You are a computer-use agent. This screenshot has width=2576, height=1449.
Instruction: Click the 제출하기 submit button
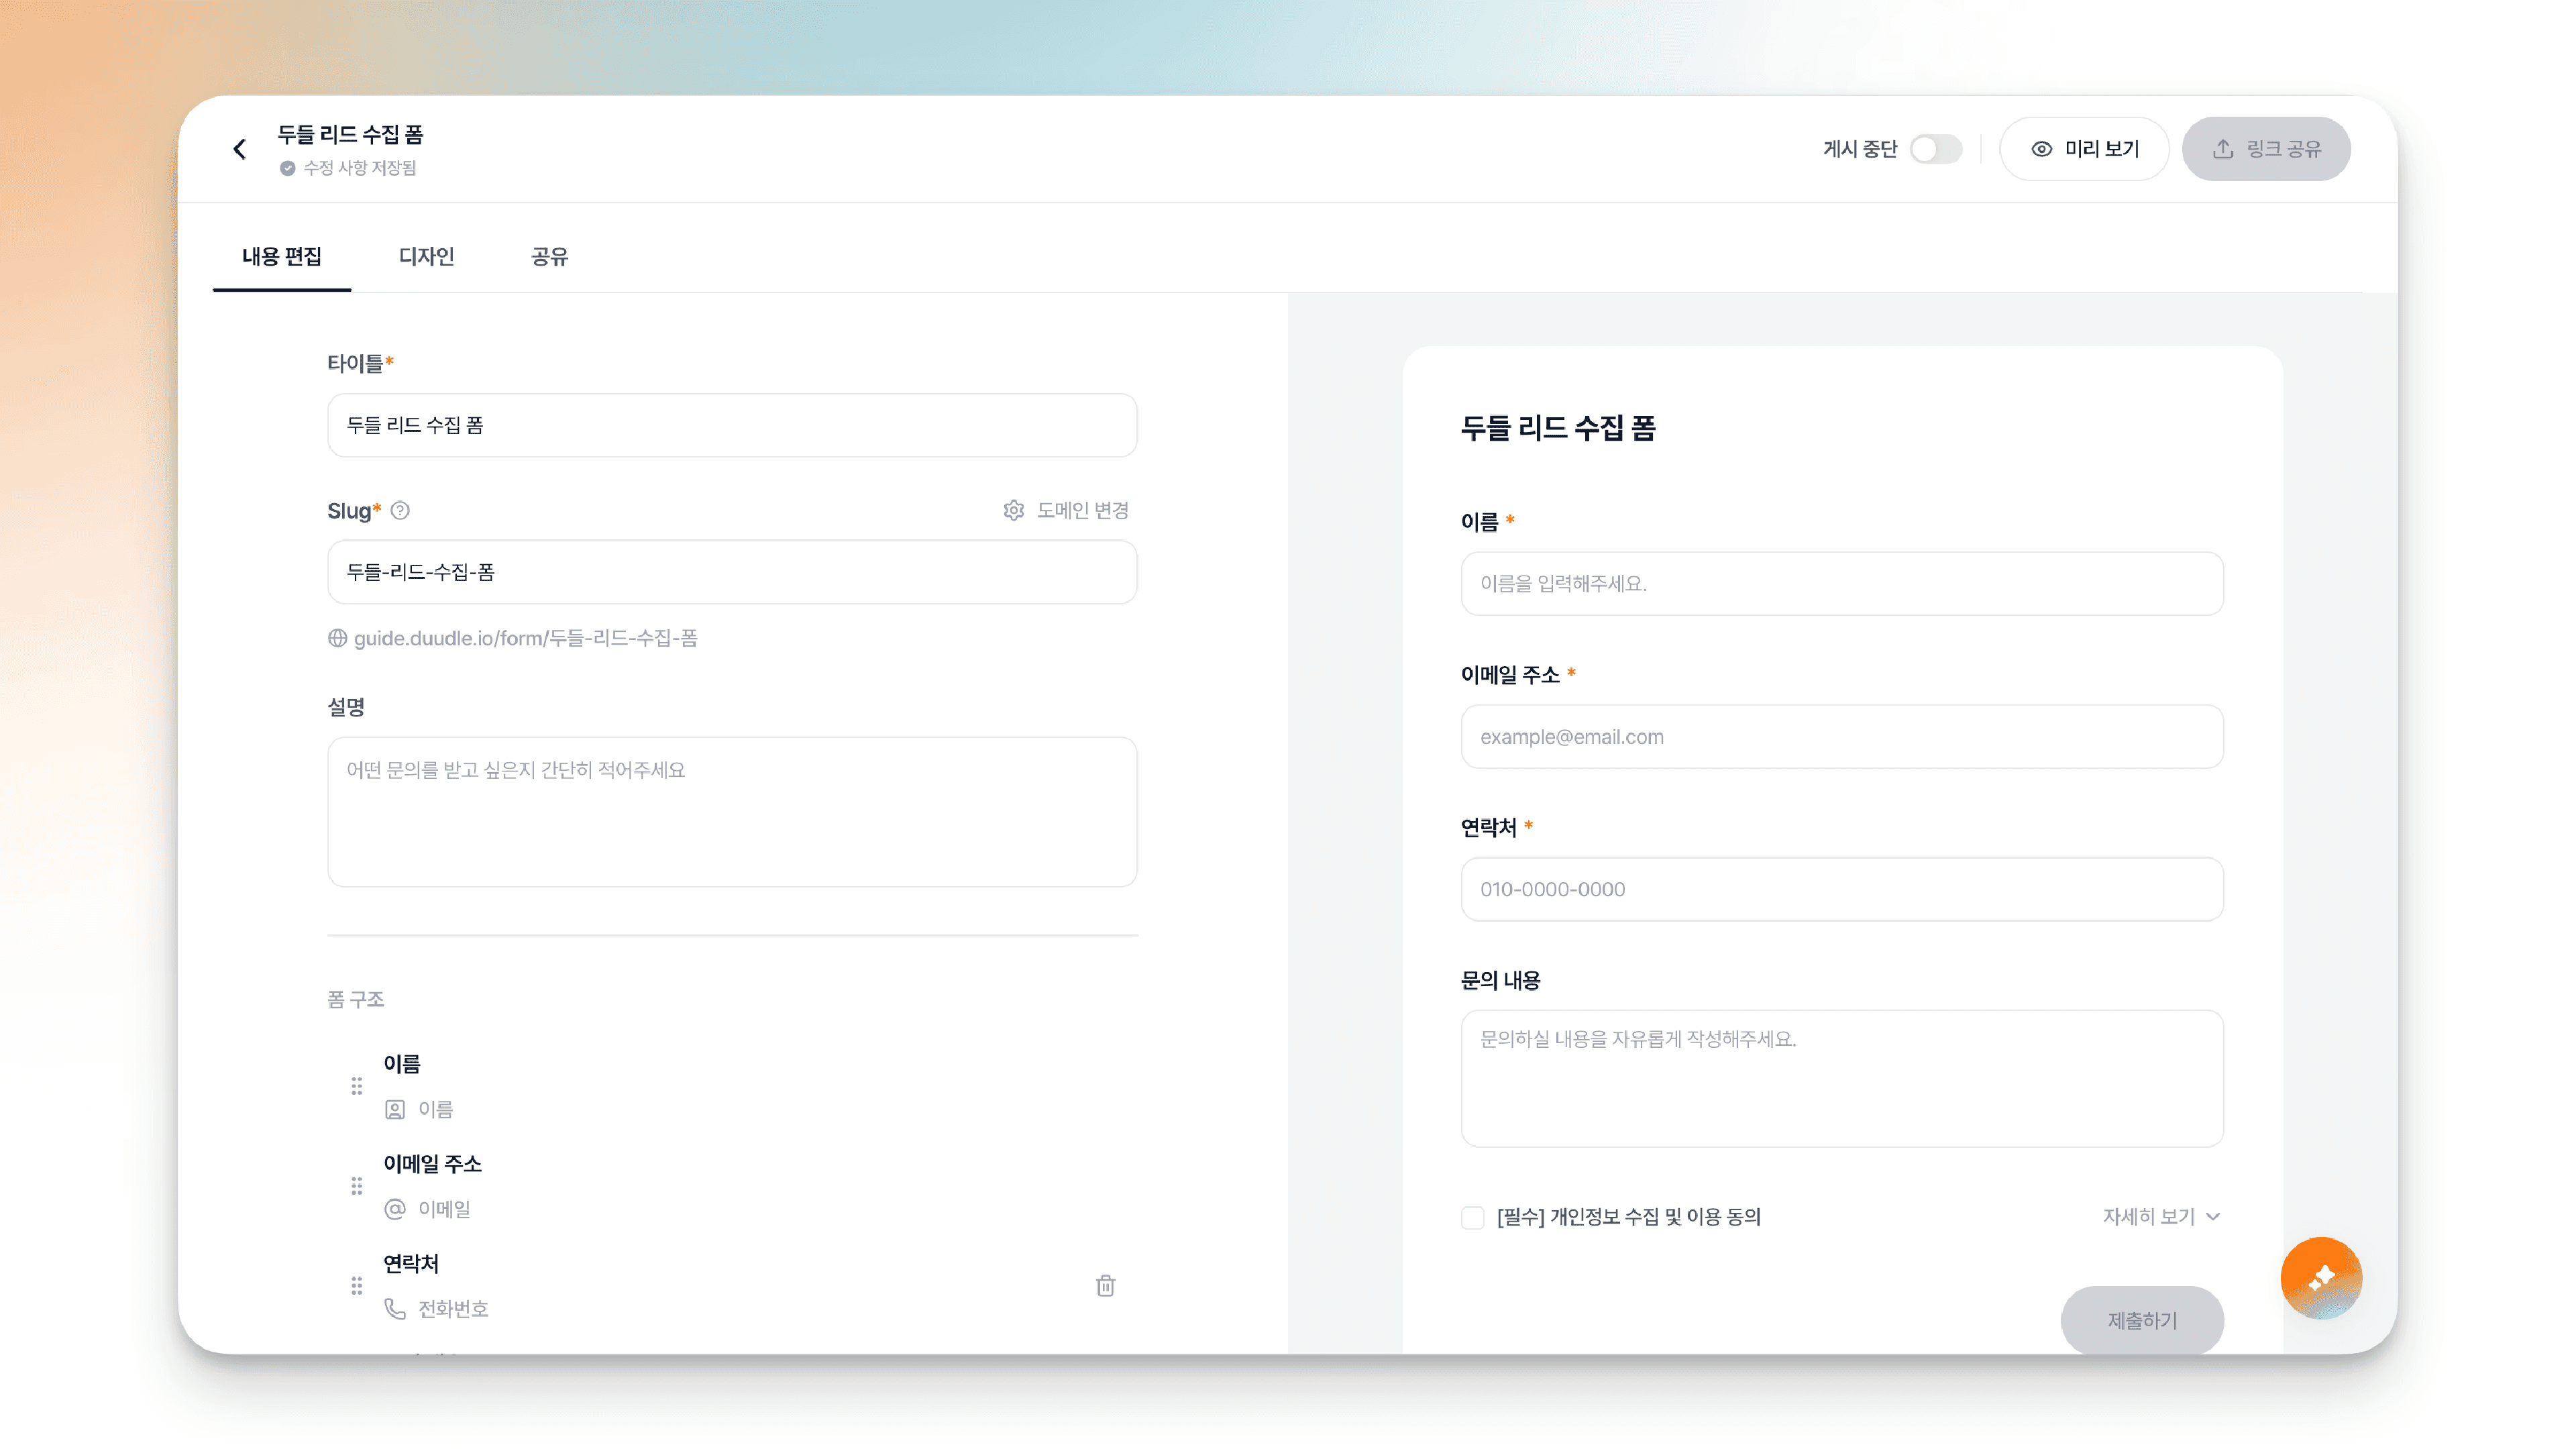click(x=2142, y=1320)
